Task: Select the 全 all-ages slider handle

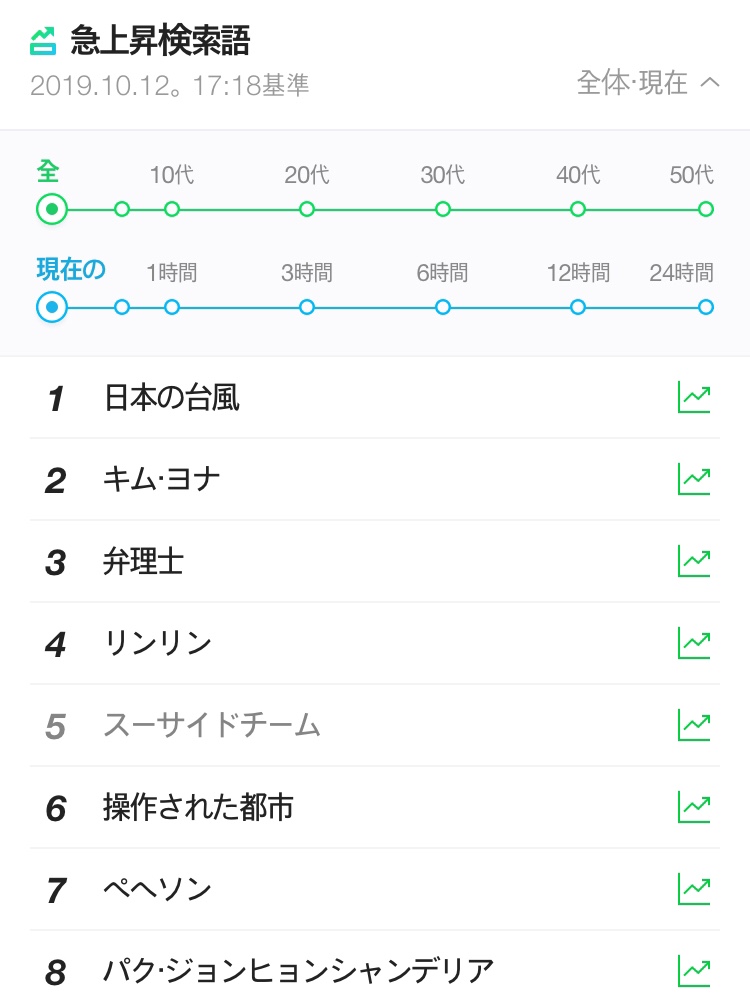Action: tap(52, 209)
